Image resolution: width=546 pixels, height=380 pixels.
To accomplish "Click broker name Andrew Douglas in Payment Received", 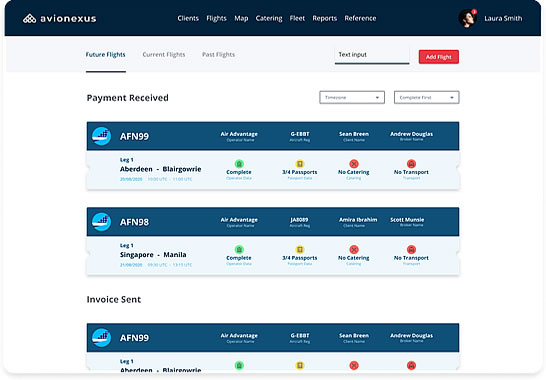I will pos(411,134).
